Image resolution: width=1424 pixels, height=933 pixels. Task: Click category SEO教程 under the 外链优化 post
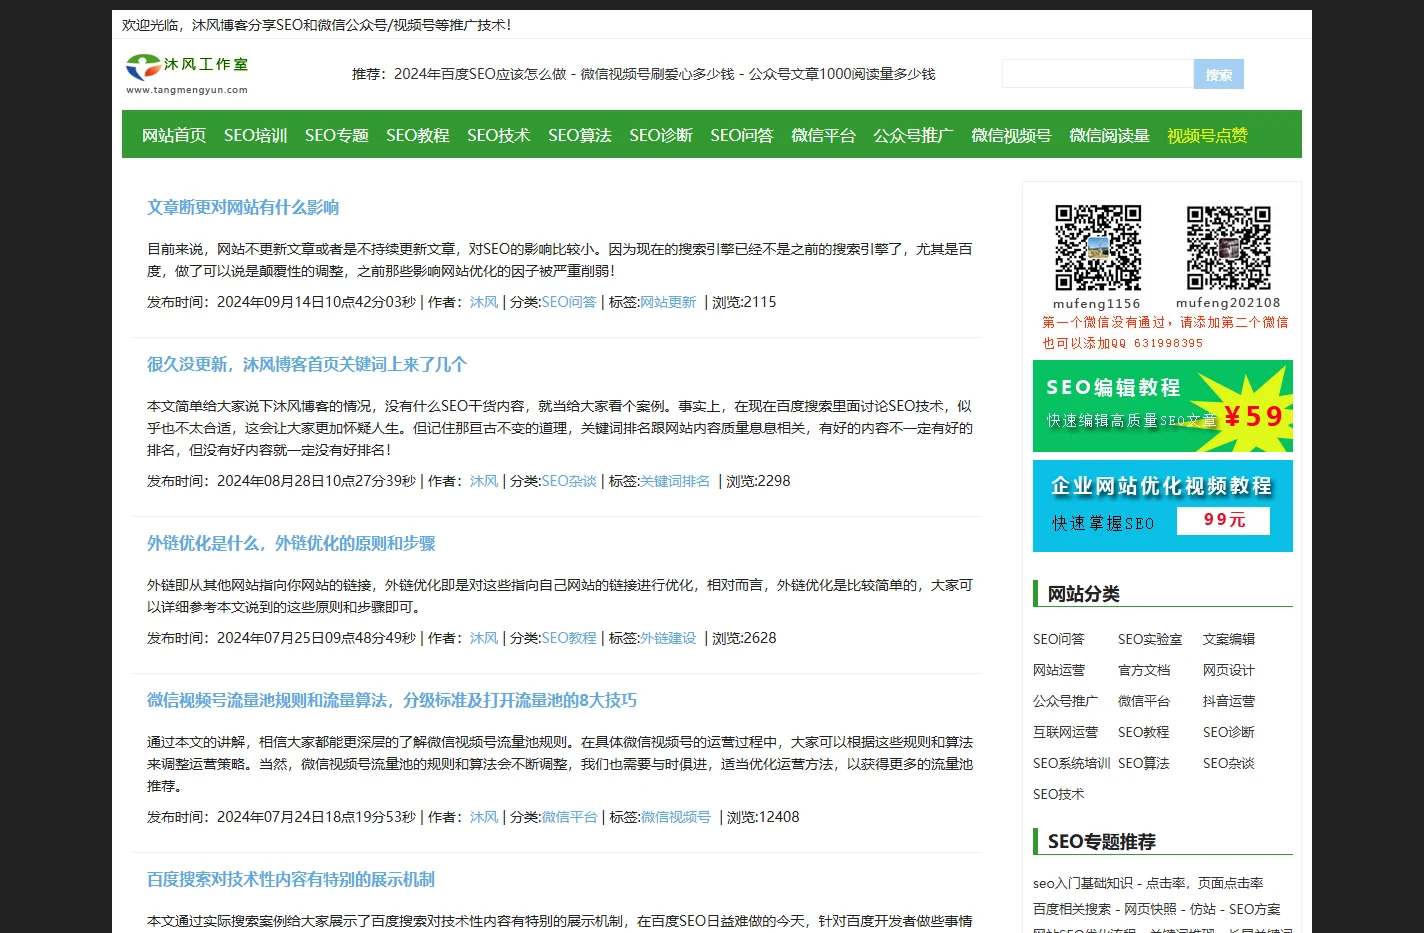[569, 638]
